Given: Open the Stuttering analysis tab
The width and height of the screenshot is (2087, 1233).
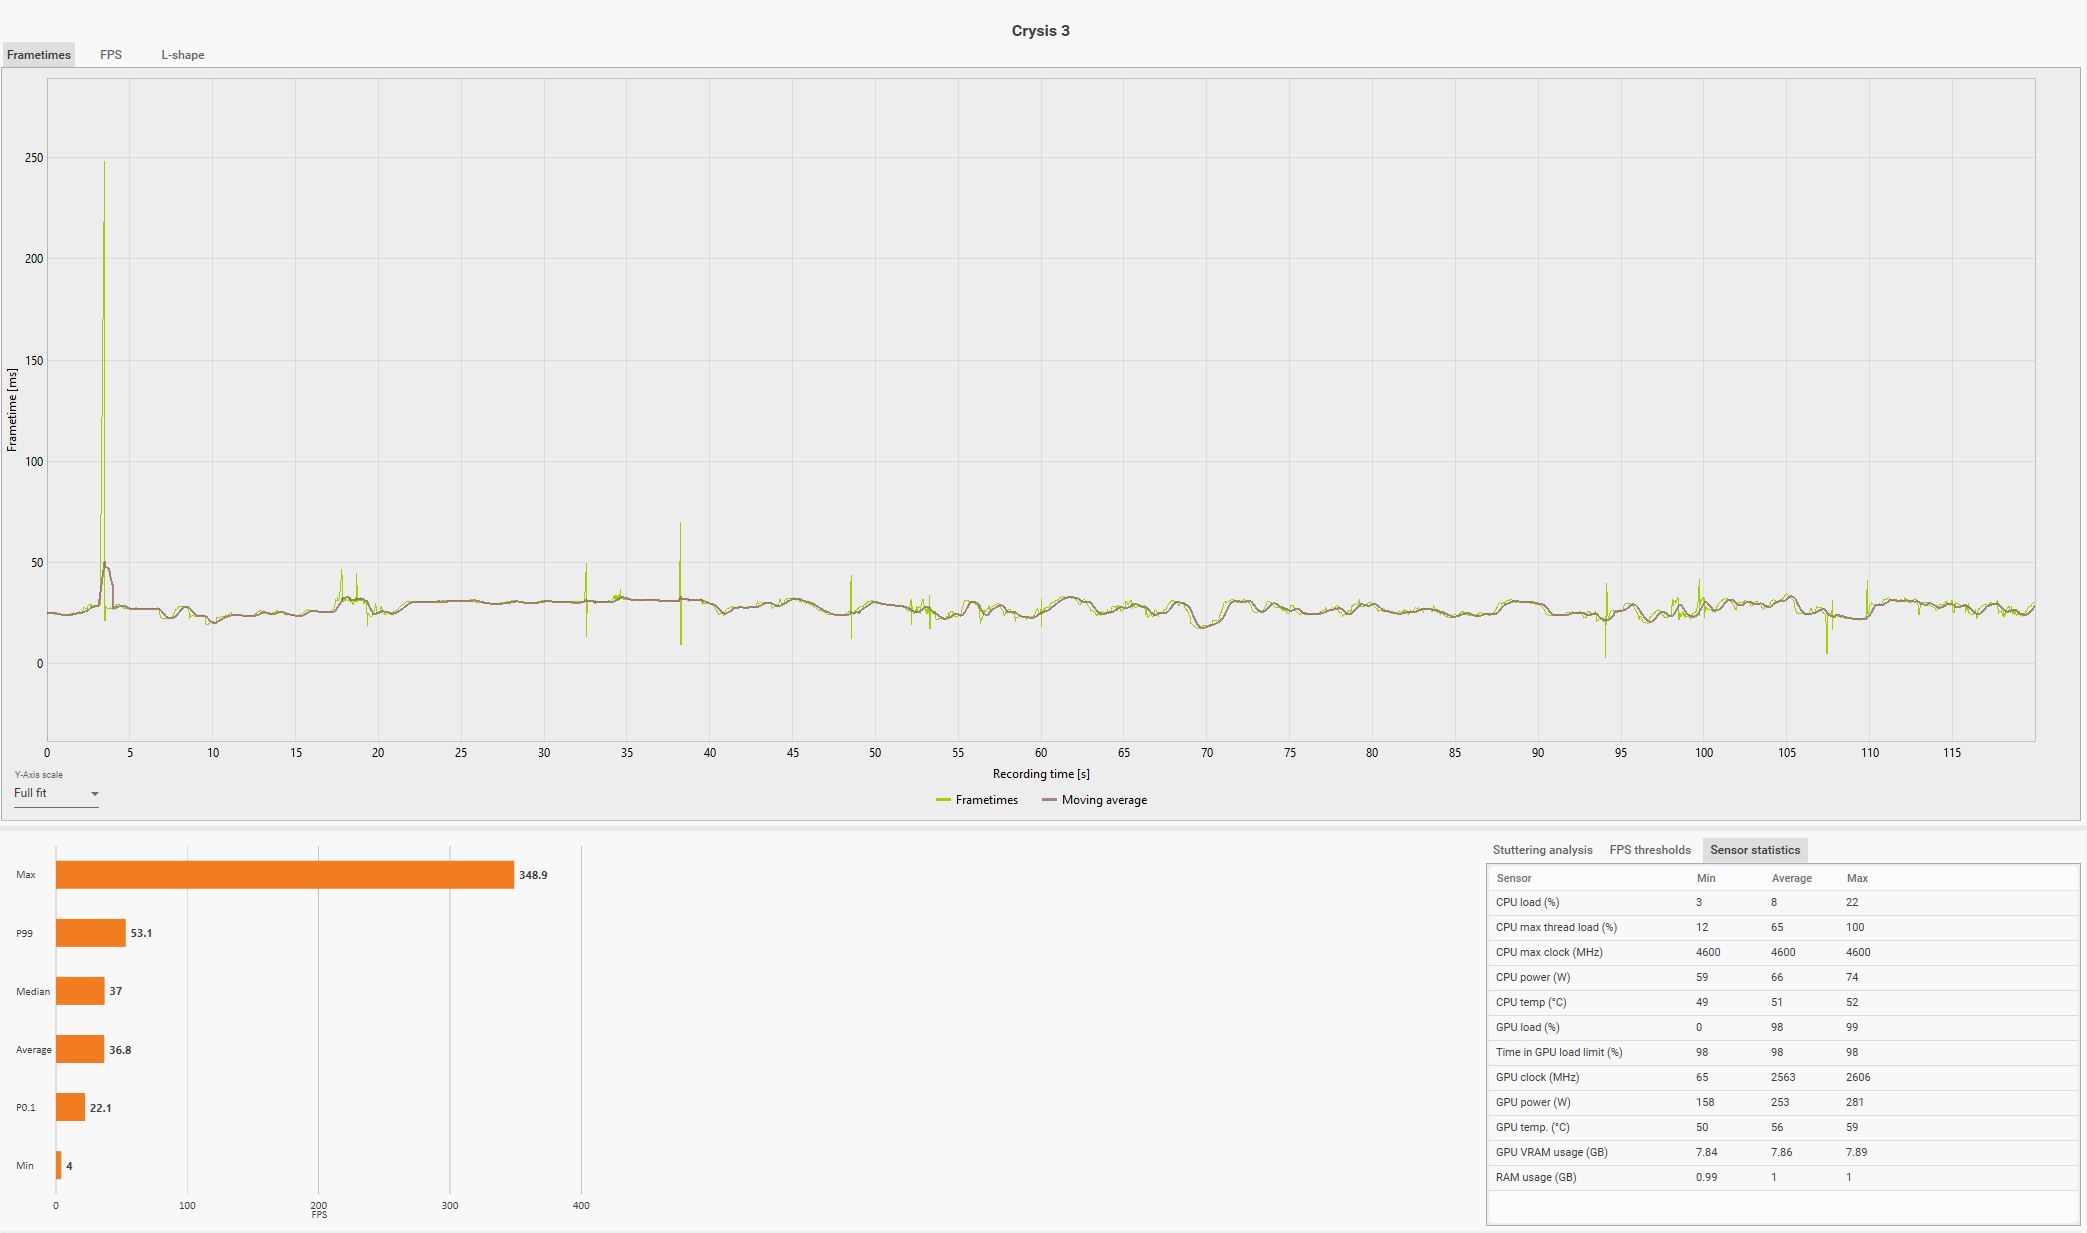Looking at the screenshot, I should 1542,850.
